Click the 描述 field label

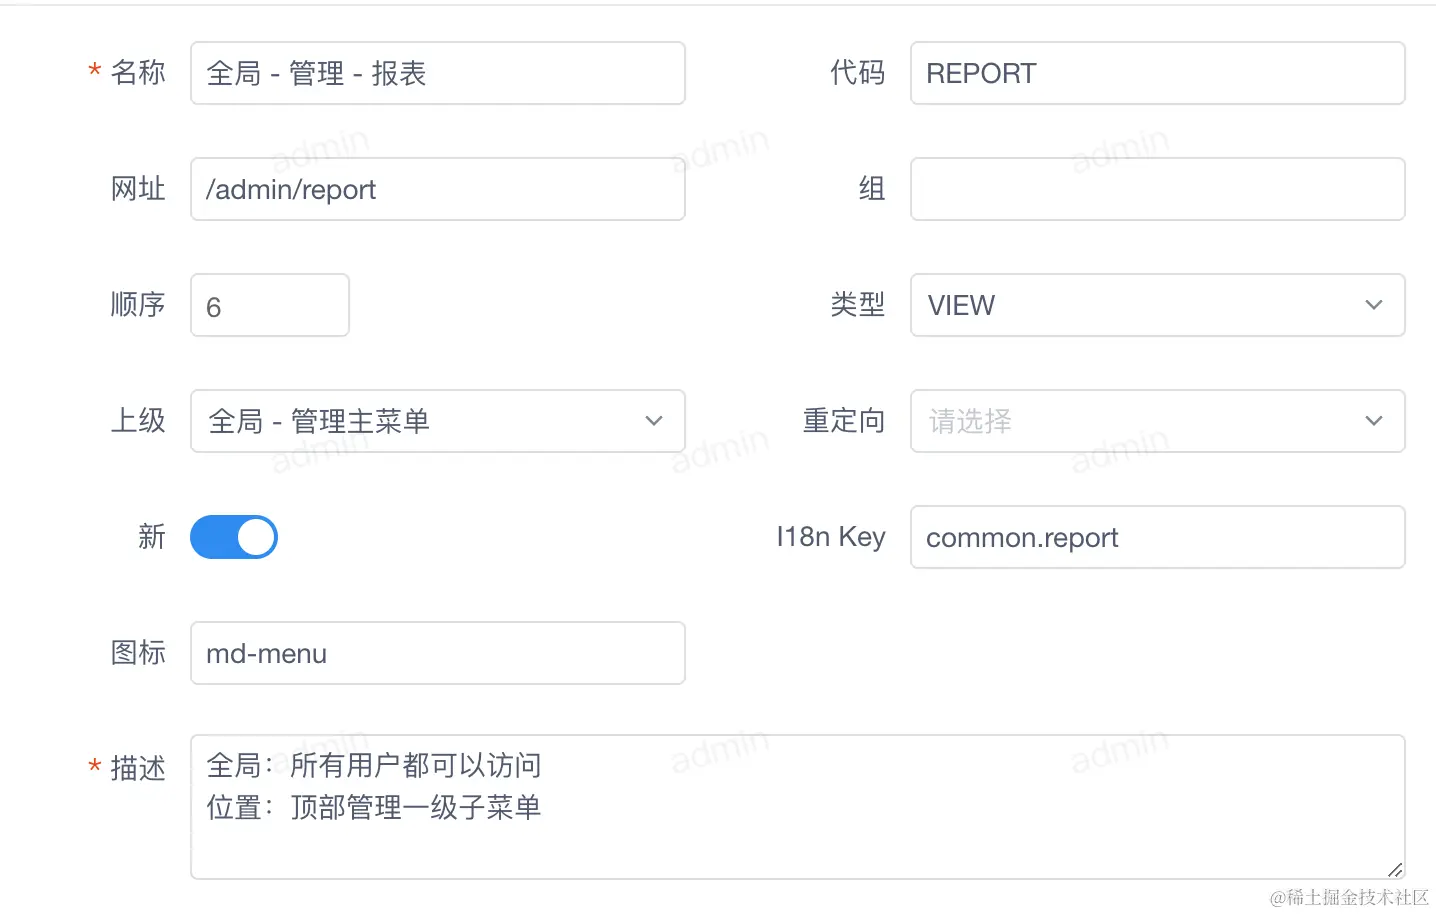tap(138, 768)
